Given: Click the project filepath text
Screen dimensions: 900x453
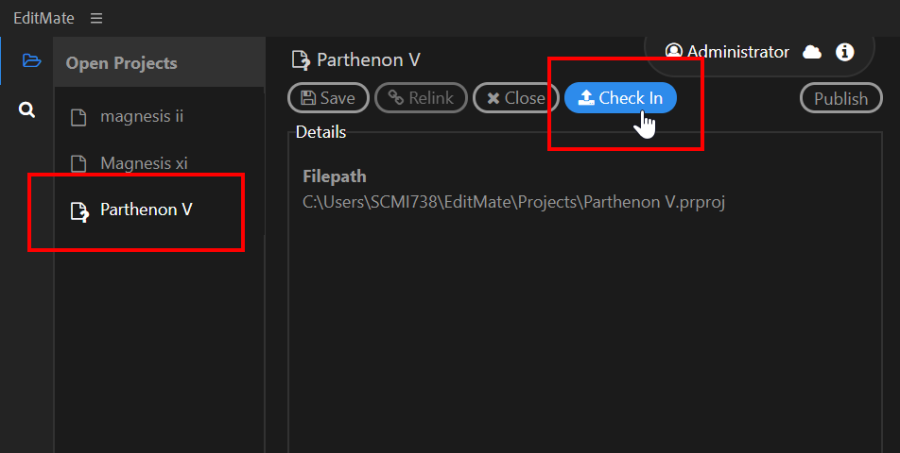Looking at the screenshot, I should click(514, 203).
